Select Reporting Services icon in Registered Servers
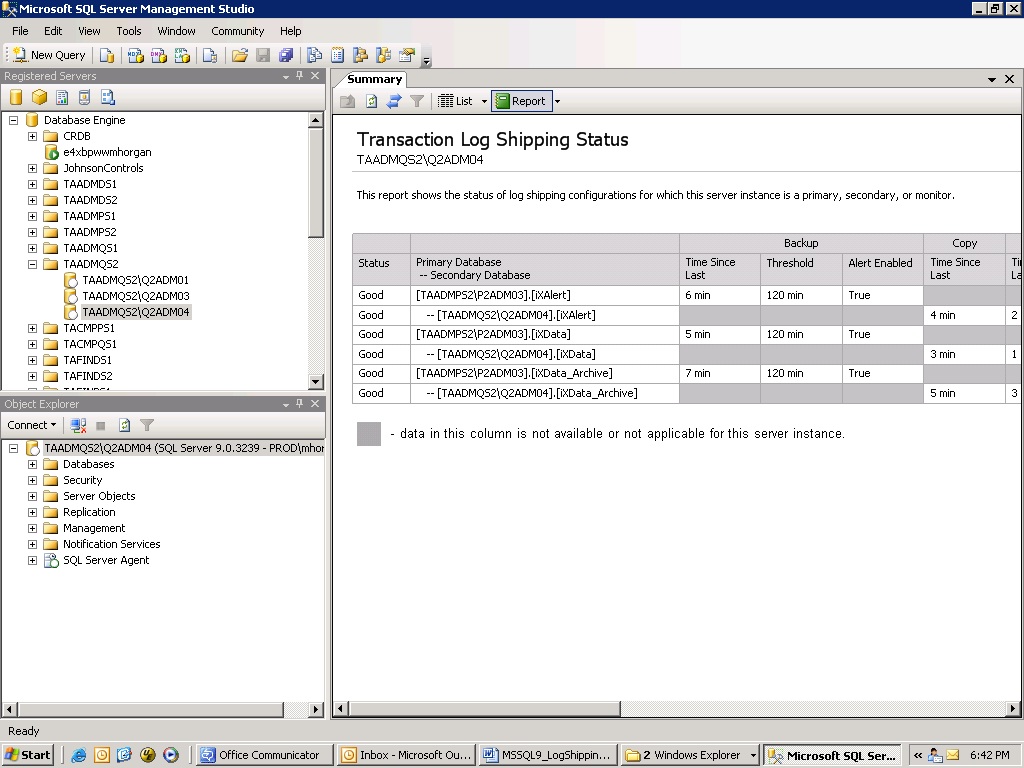The height and width of the screenshot is (768, 1024). pos(62,97)
